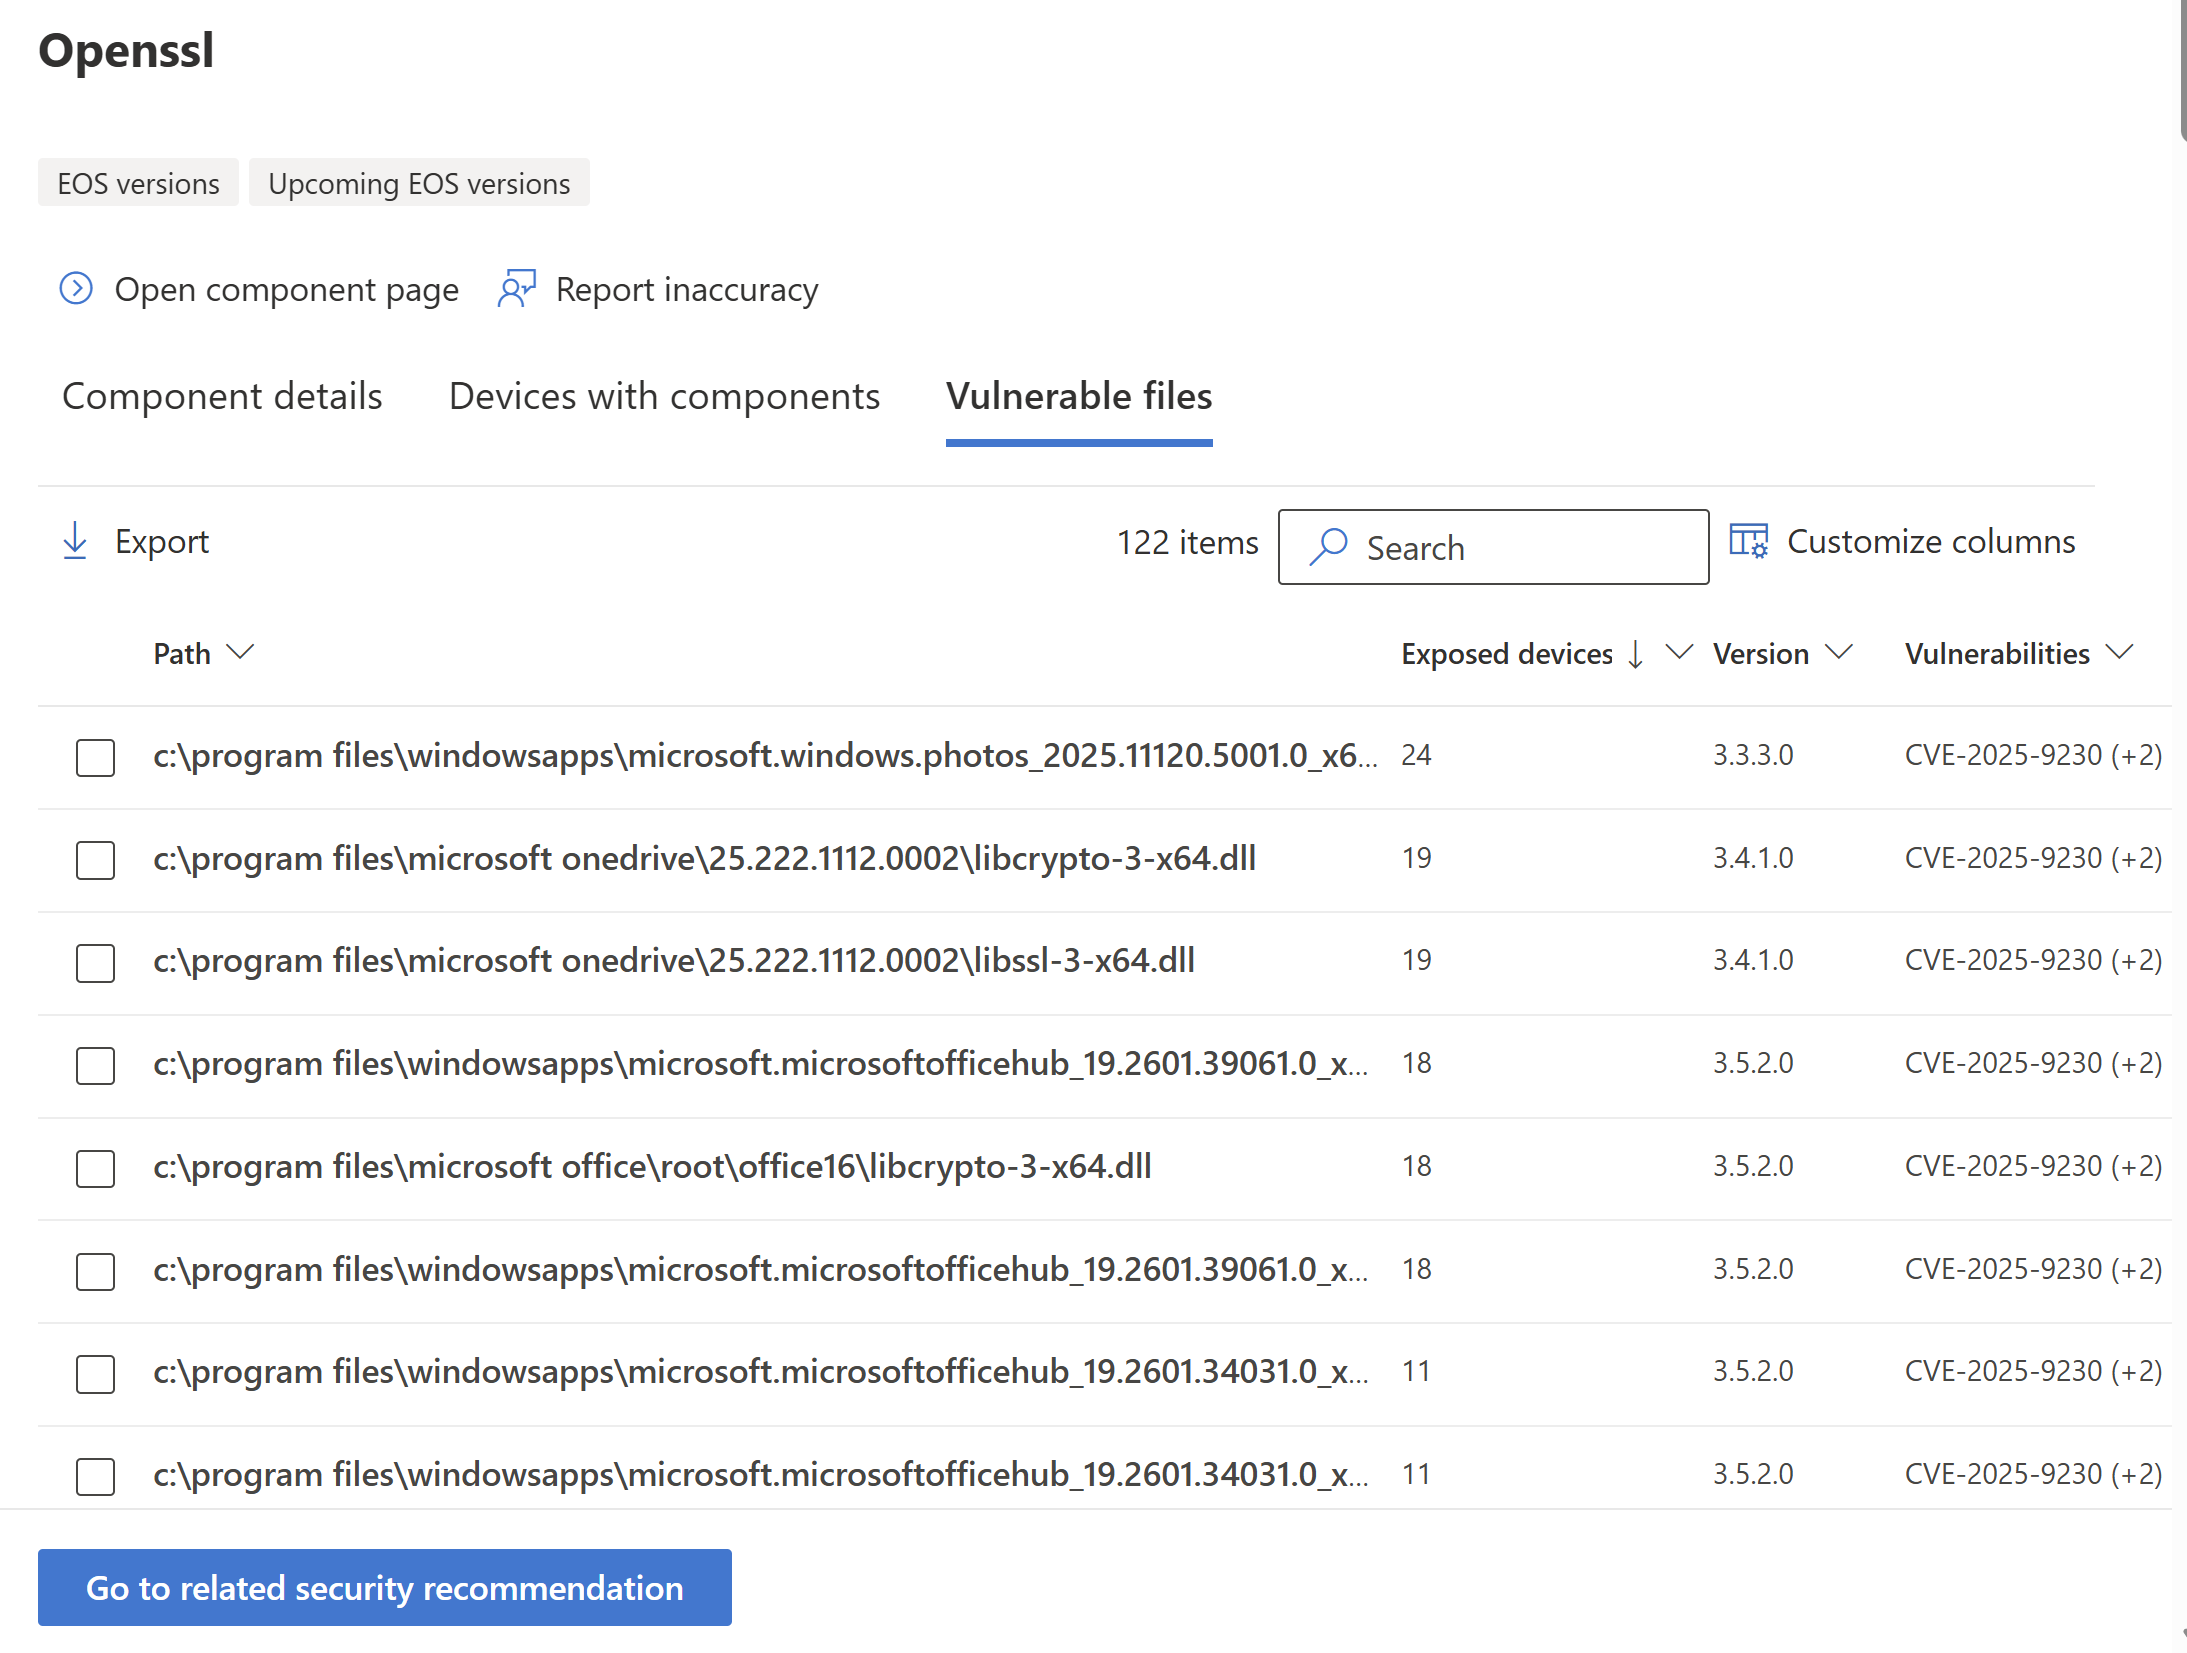Switch to the Component details tab
This screenshot has width=2187, height=1653.
click(222, 396)
